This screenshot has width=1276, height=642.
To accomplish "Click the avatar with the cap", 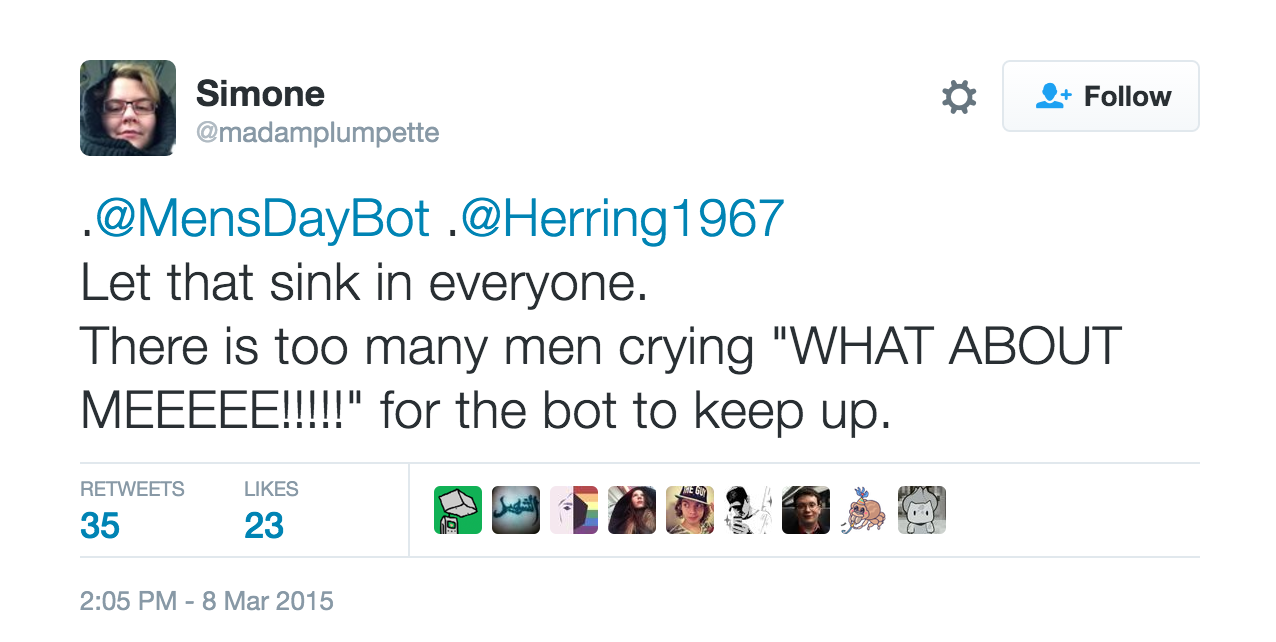I will click(x=690, y=510).
